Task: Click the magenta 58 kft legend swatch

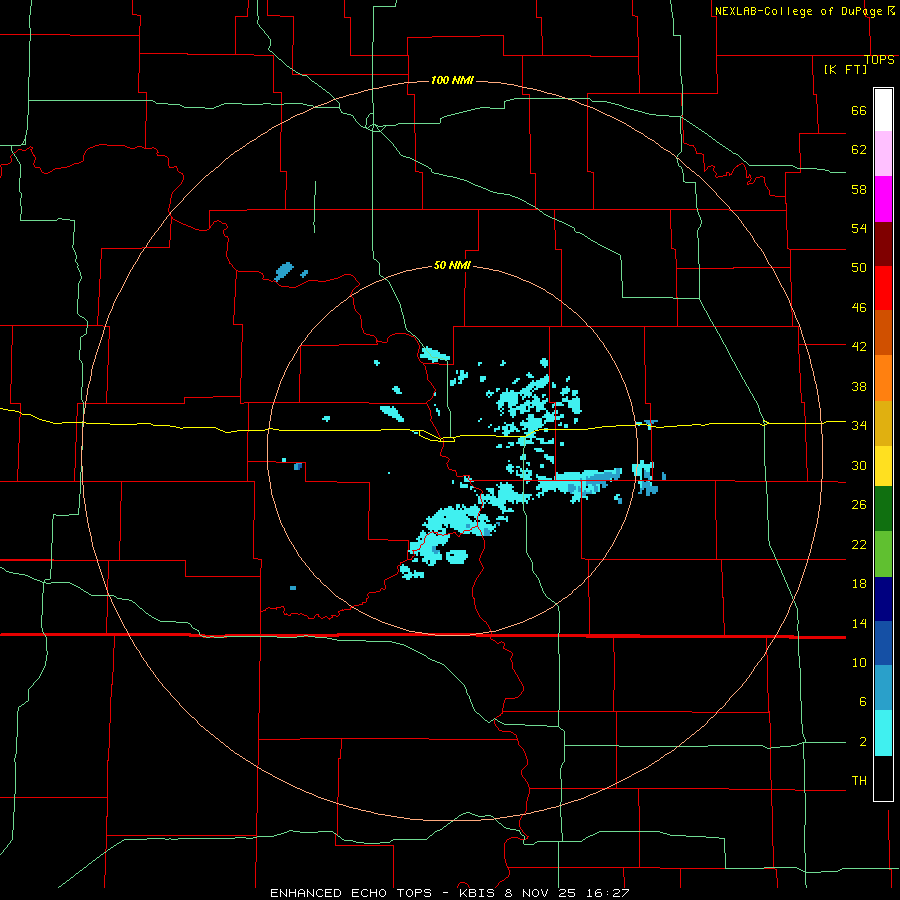Action: coord(883,199)
